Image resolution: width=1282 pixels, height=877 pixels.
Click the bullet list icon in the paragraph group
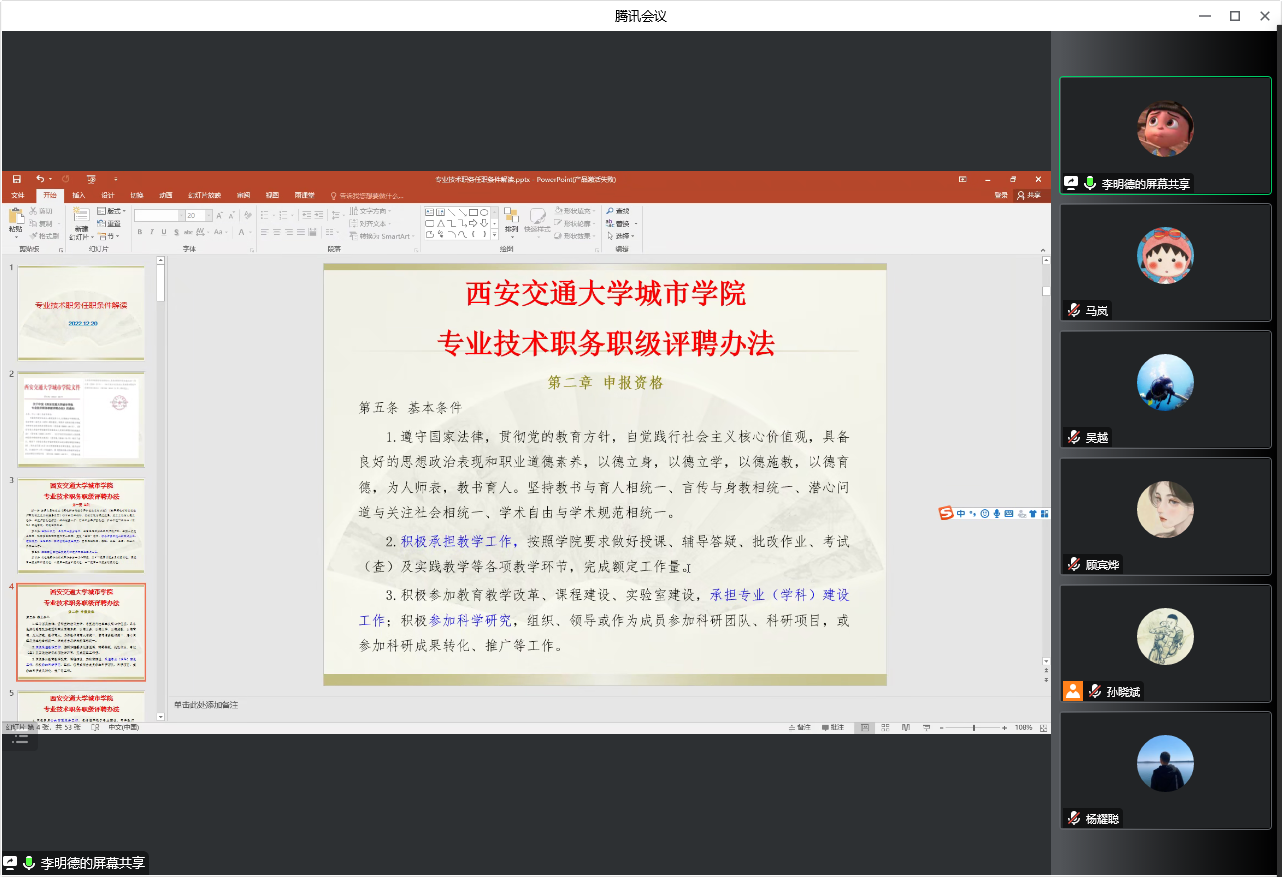click(264, 215)
